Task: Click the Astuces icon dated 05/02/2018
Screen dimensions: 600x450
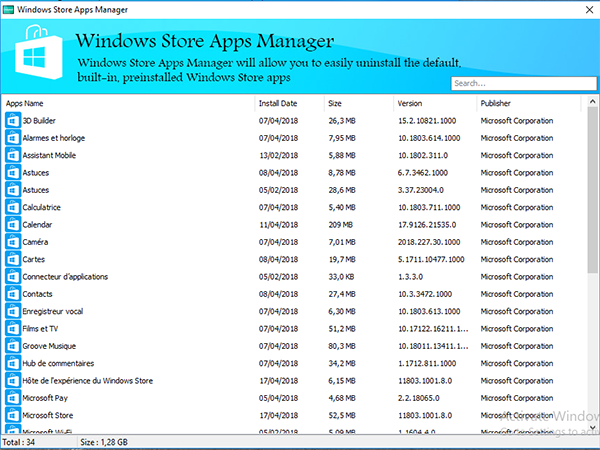Action: coord(13,190)
